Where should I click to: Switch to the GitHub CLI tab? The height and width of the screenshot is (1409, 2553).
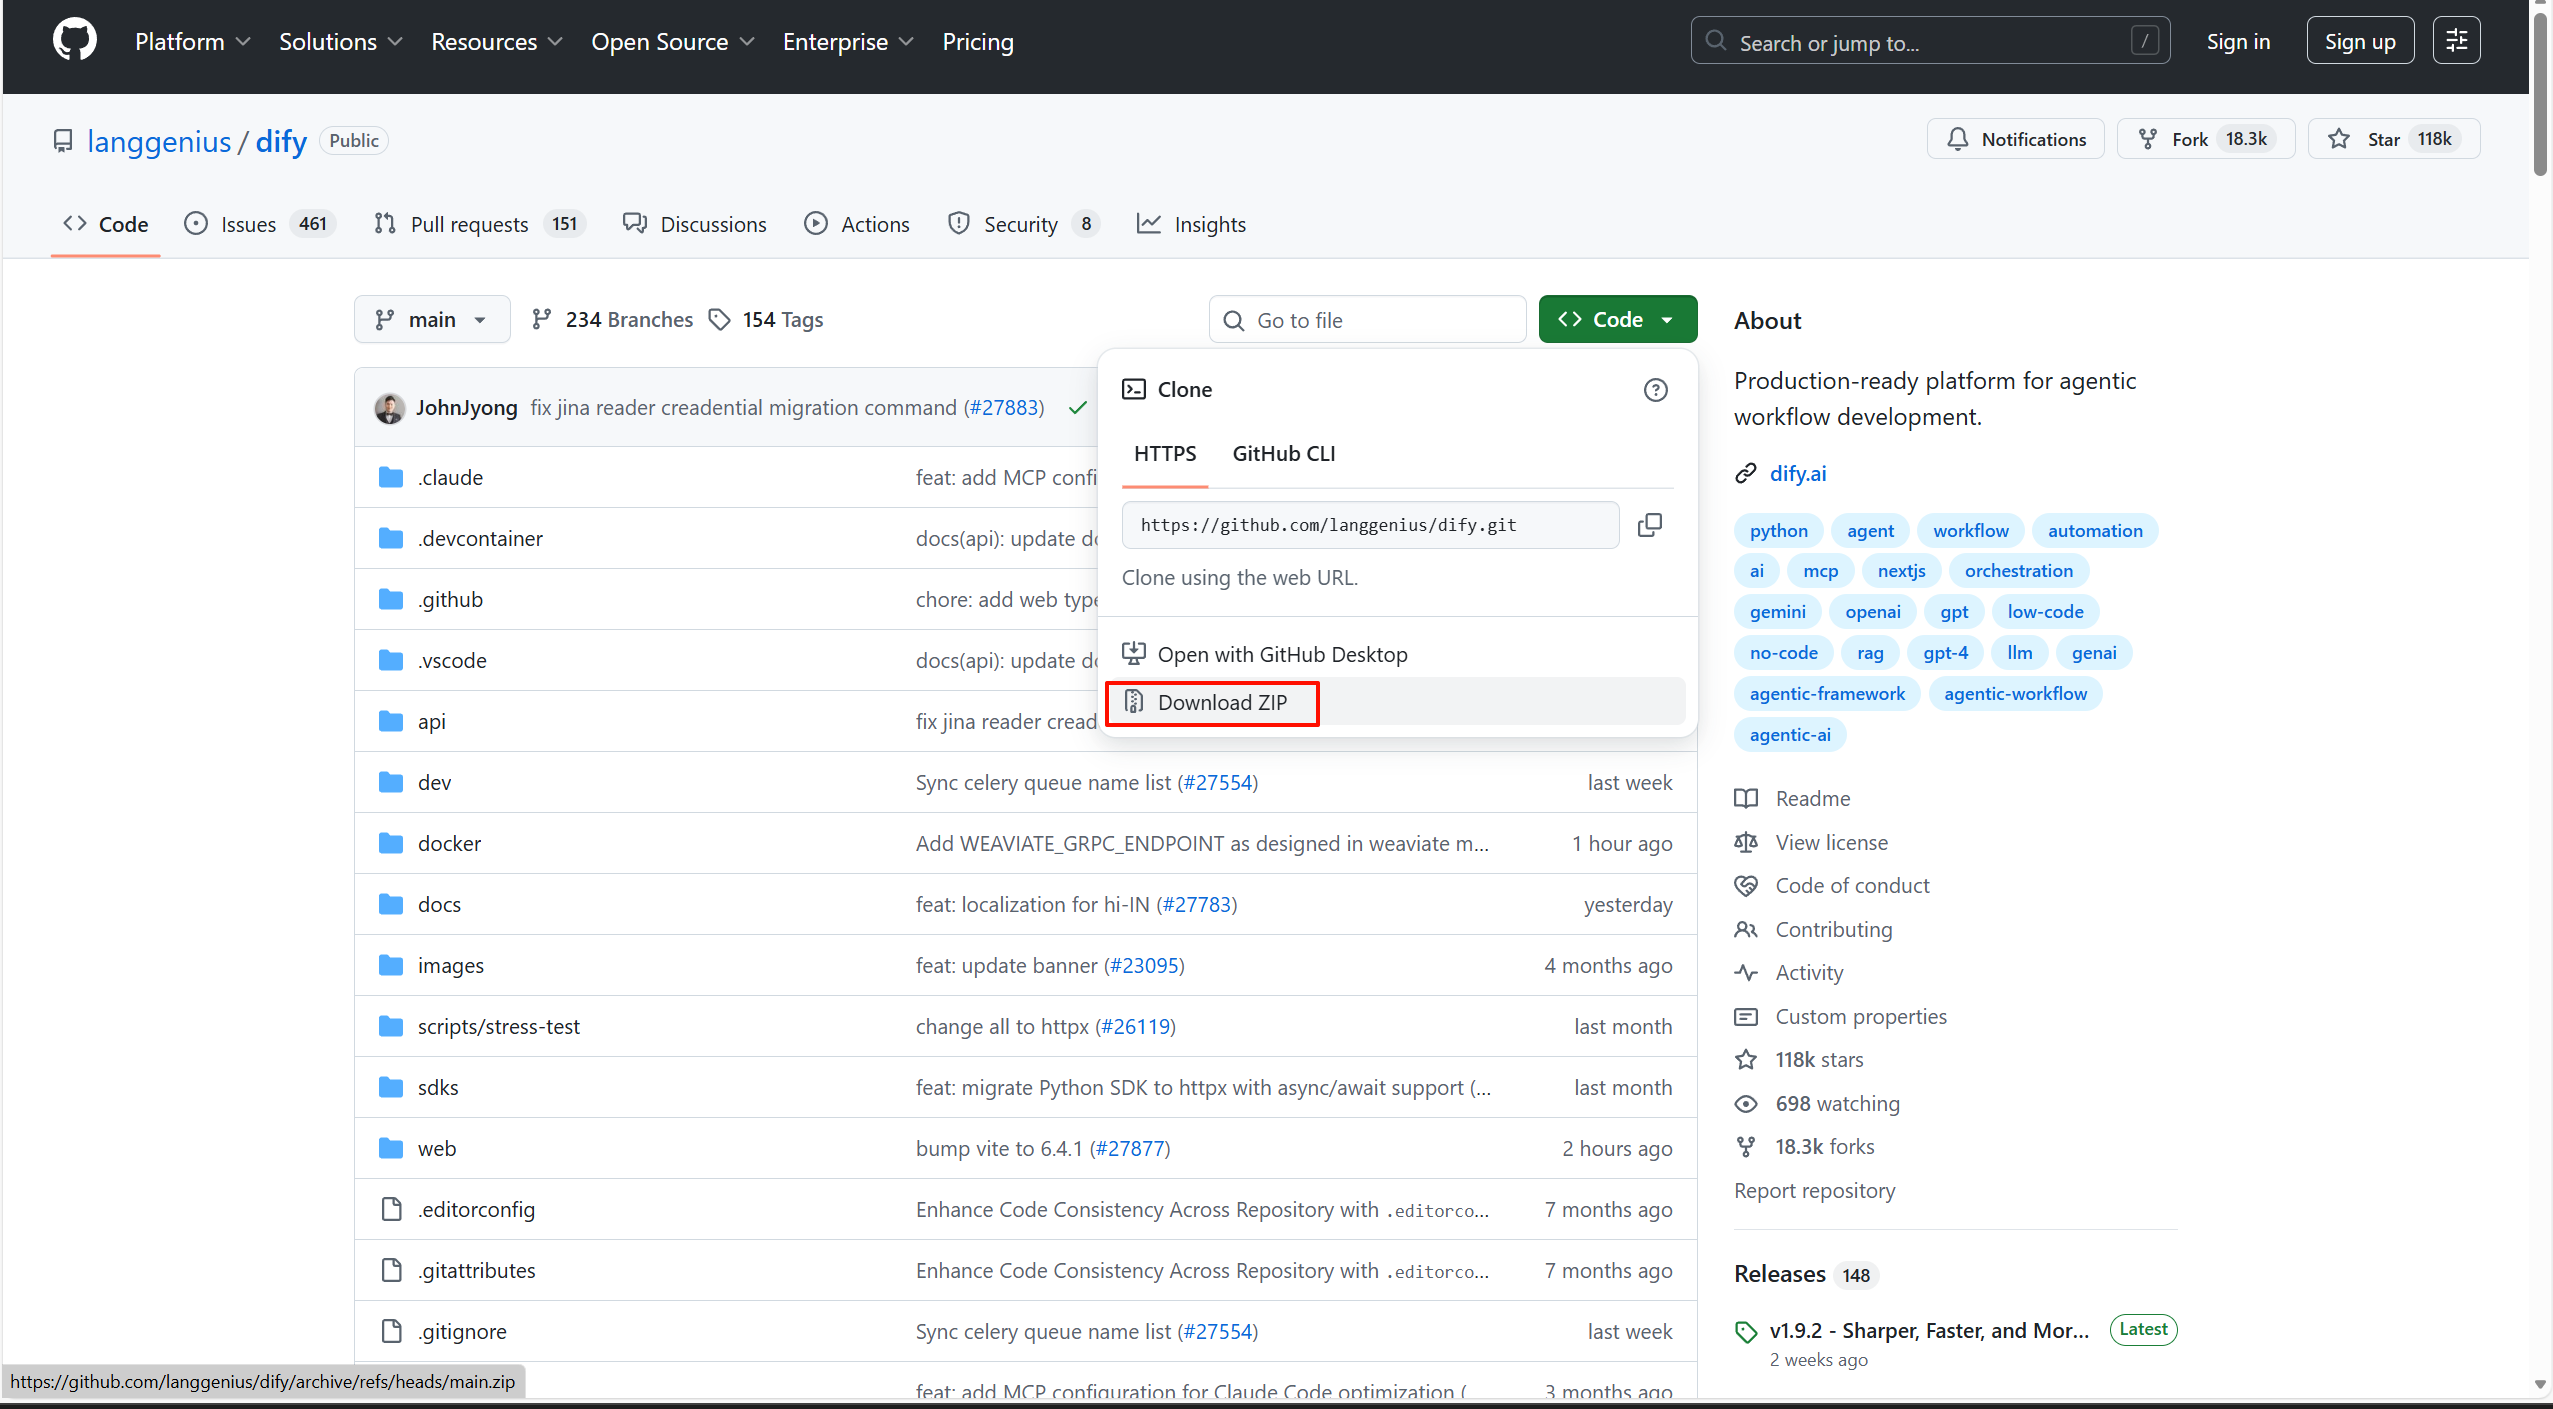pyautogui.click(x=1283, y=454)
